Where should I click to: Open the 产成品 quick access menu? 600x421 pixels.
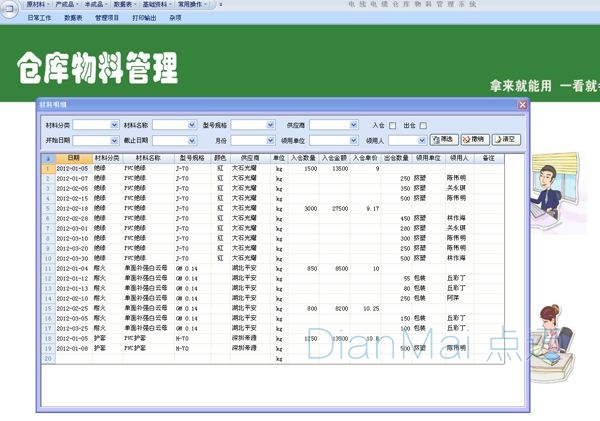point(67,4)
